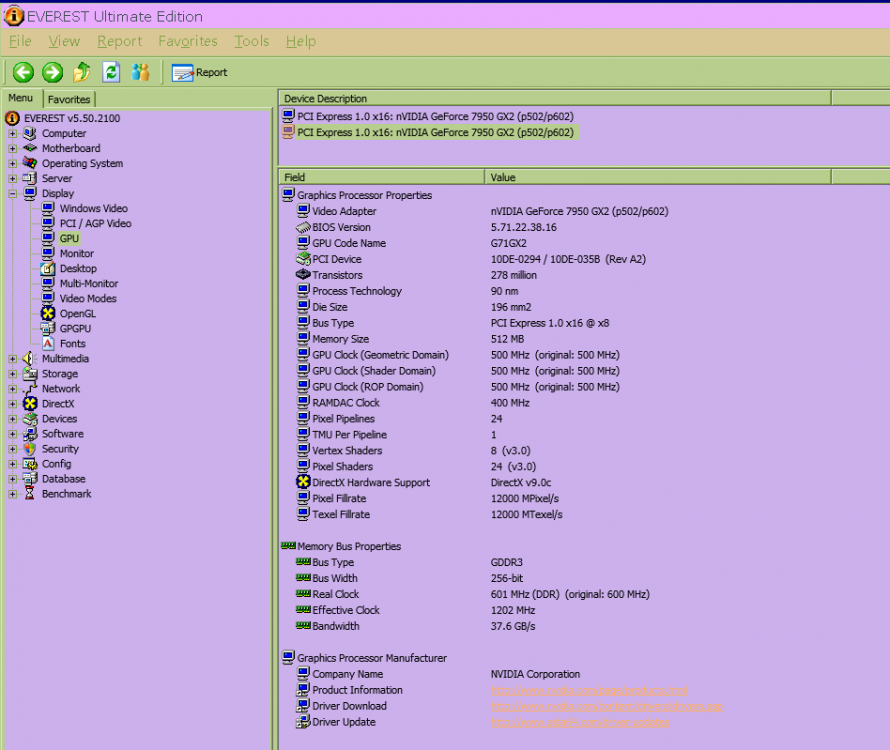
Task: Select GPGPU item in Display tree
Action: (77, 329)
